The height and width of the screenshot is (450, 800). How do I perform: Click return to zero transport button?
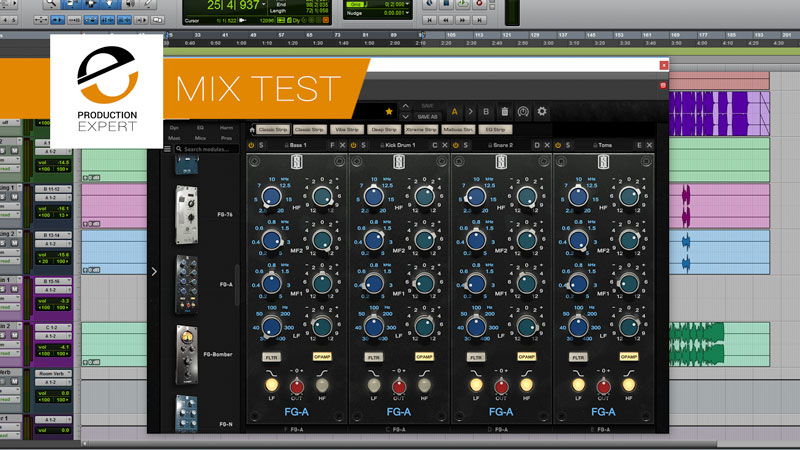pyautogui.click(x=430, y=20)
